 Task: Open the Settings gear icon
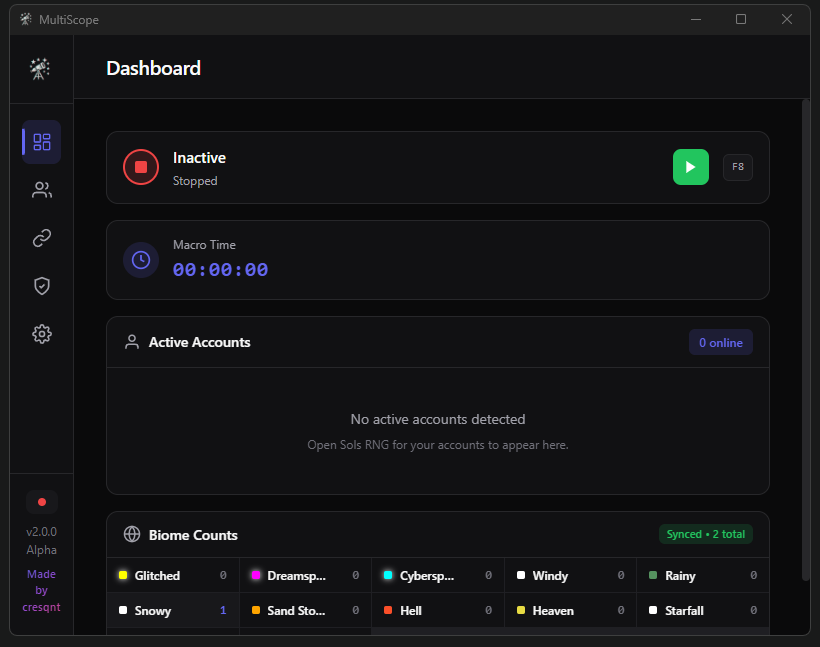41,334
